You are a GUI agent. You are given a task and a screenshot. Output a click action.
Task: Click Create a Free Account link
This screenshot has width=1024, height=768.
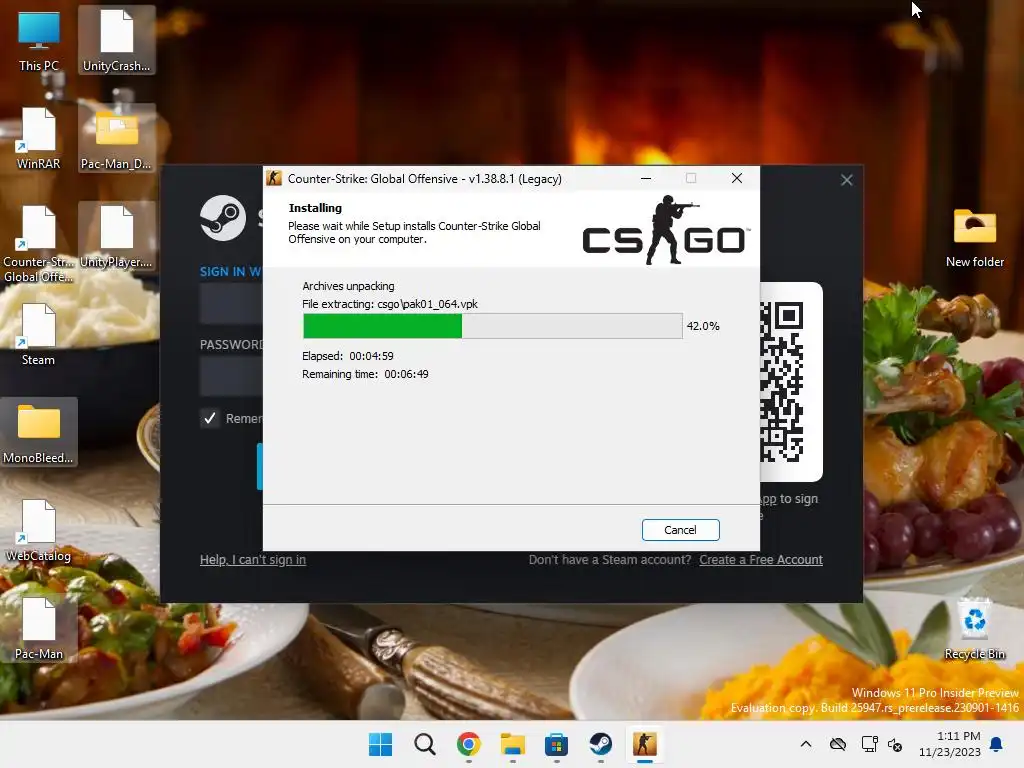point(761,560)
